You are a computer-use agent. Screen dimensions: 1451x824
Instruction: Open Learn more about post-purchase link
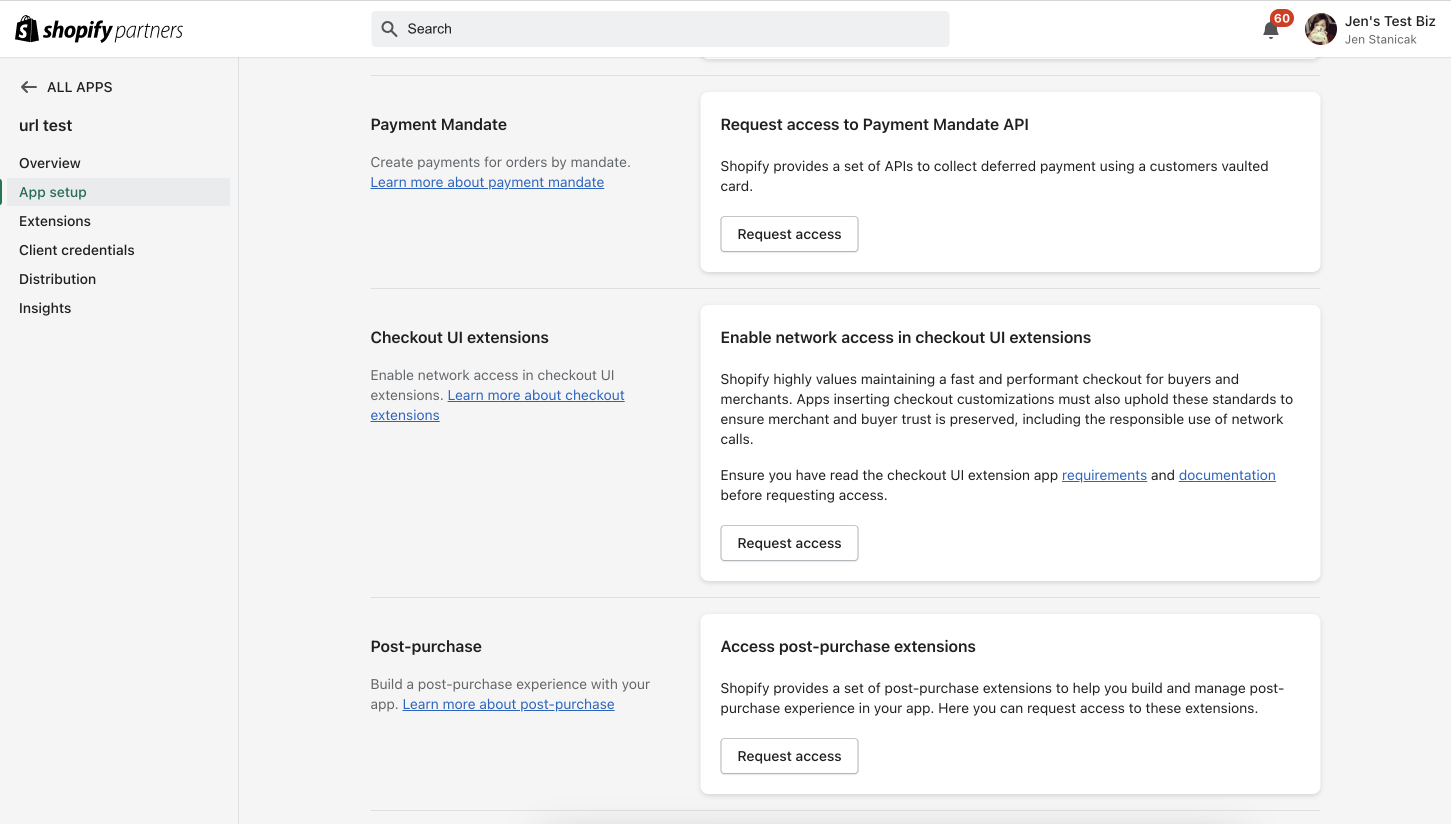click(x=508, y=704)
